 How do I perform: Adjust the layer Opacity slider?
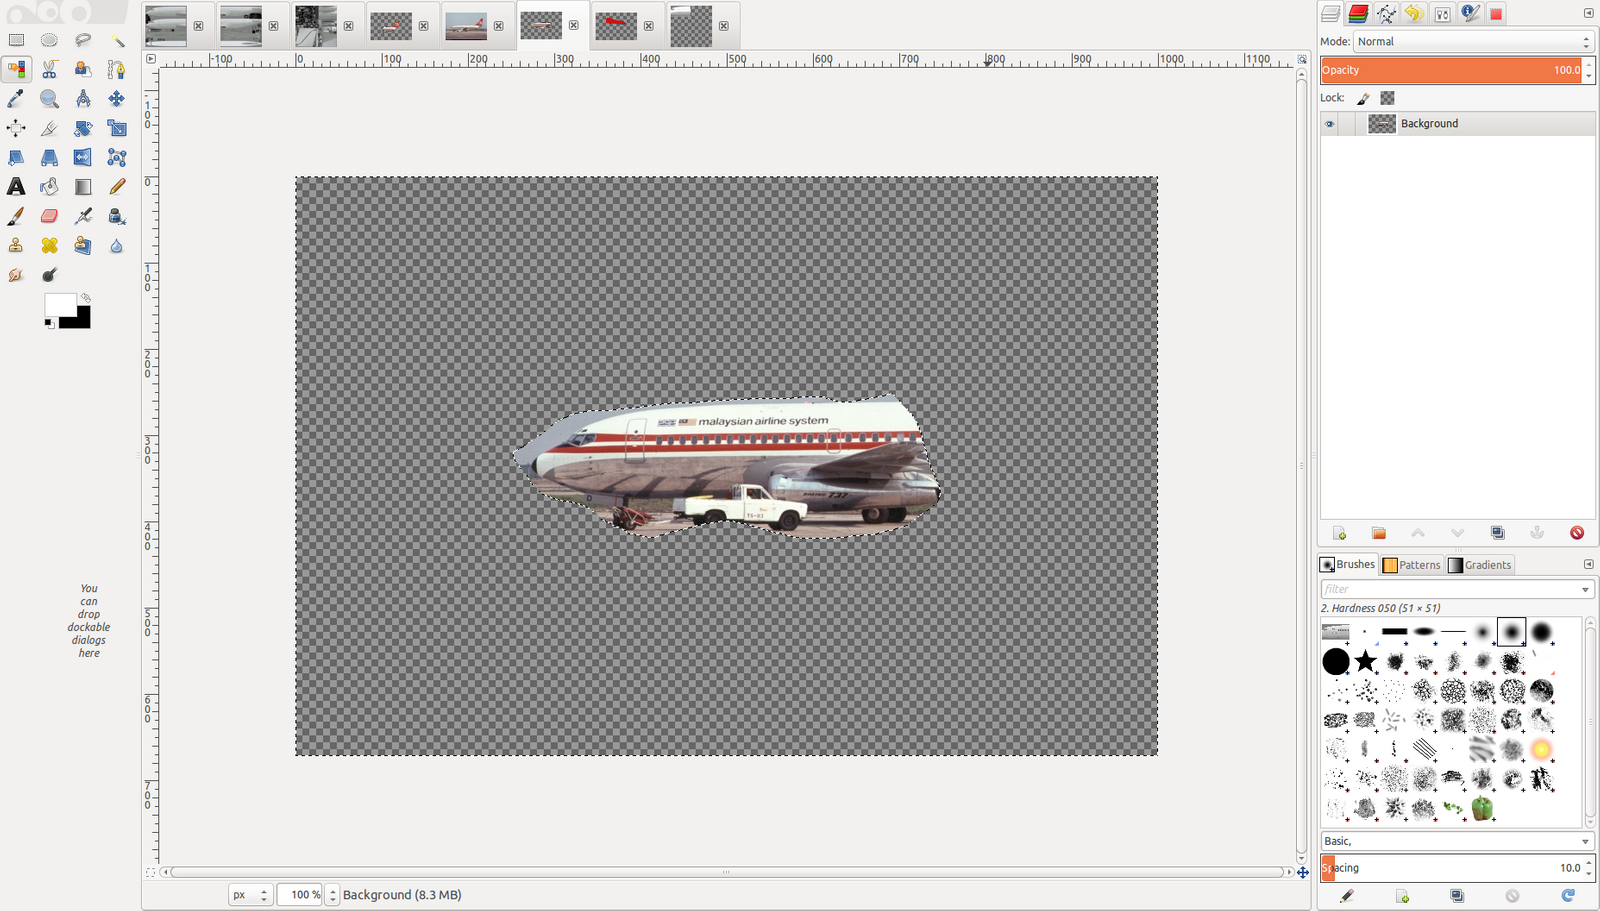pos(1451,70)
